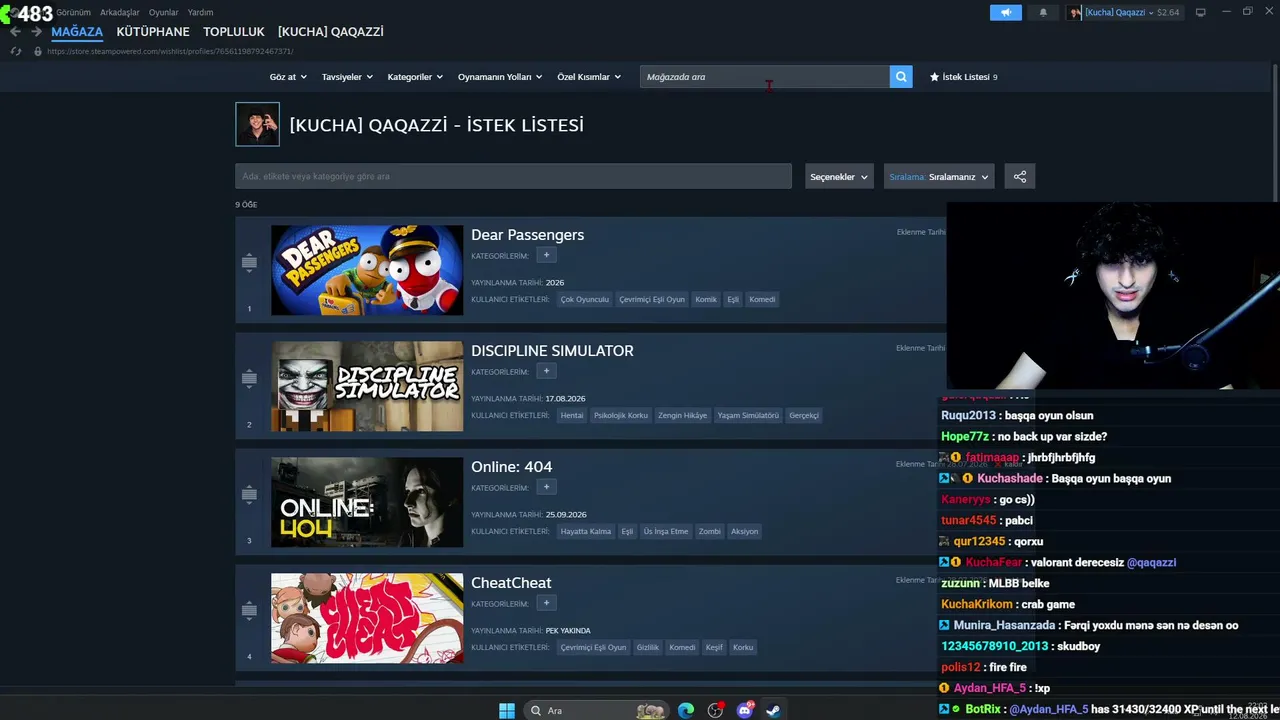
Task: Expand the Tavsiyeler dropdown
Action: click(347, 77)
